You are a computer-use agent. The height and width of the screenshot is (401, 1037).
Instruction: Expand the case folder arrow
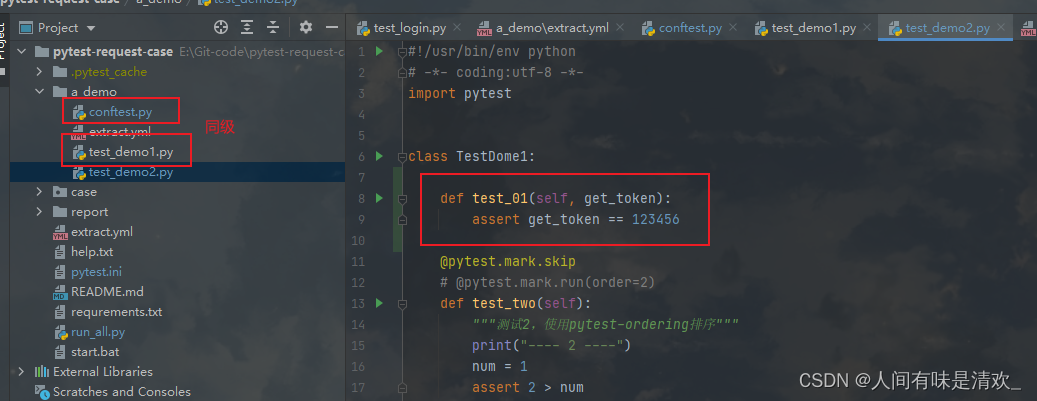point(40,192)
